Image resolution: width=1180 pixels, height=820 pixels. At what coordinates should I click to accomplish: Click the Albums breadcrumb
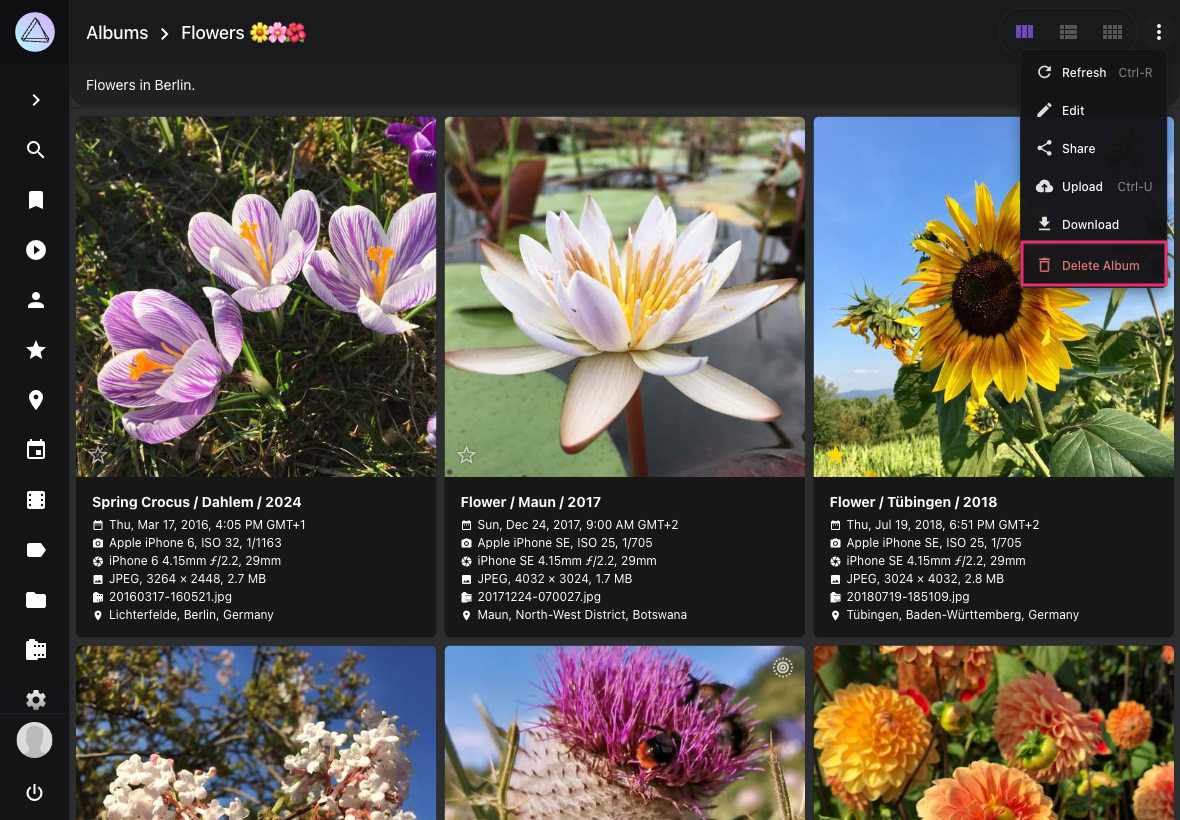click(x=117, y=32)
